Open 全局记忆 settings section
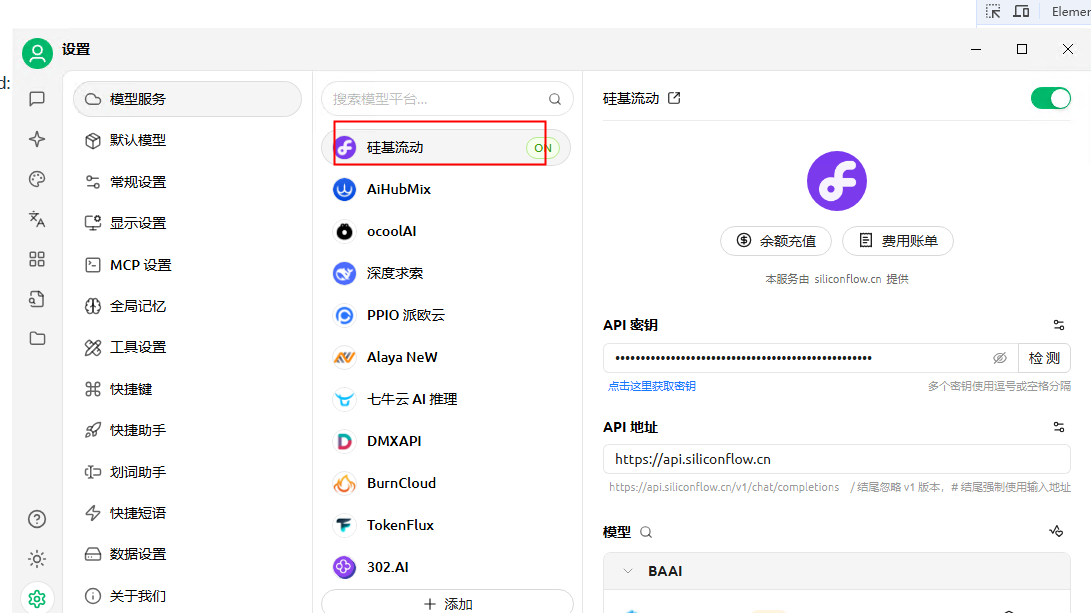1091x613 pixels. pos(187,306)
